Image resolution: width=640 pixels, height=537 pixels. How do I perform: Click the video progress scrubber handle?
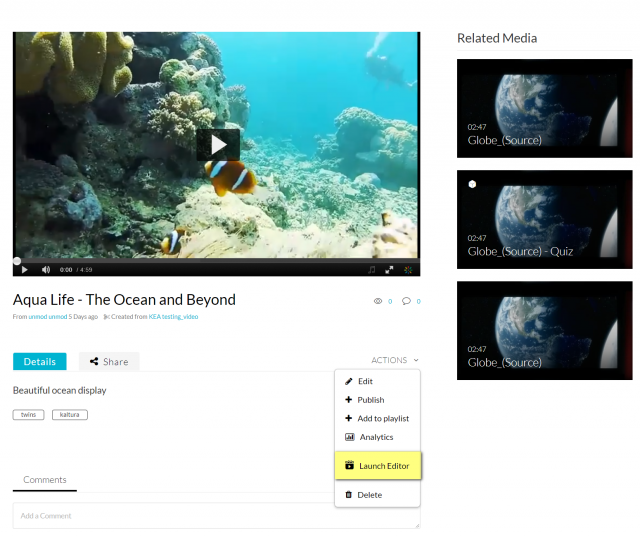[17, 261]
